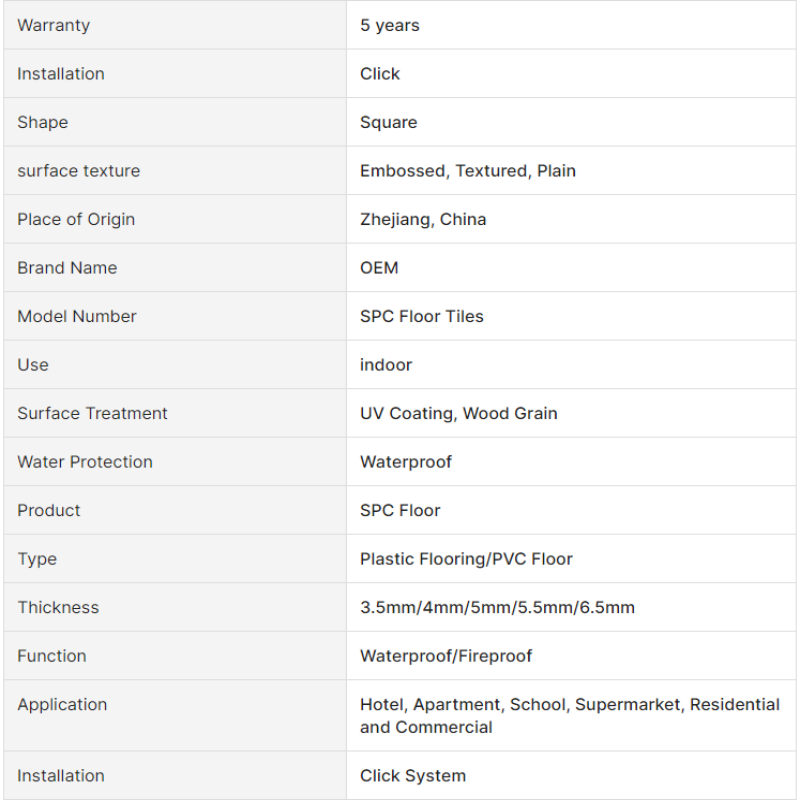The image size is (800, 800).
Task: Select the "Zhejiang, China" value
Action: pyautogui.click(x=423, y=219)
